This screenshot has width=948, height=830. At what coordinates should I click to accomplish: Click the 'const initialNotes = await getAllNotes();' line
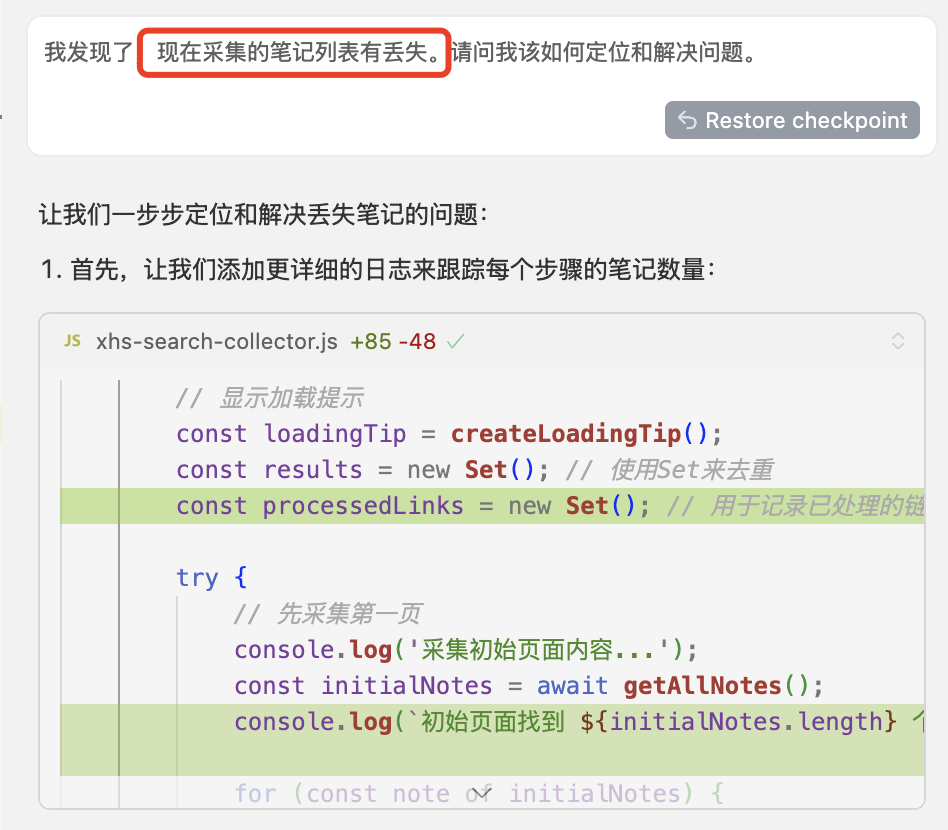[529, 686]
